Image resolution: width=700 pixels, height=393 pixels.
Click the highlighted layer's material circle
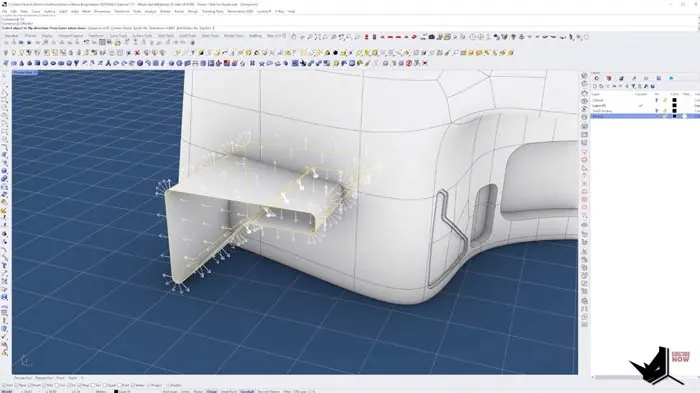[x=684, y=116]
